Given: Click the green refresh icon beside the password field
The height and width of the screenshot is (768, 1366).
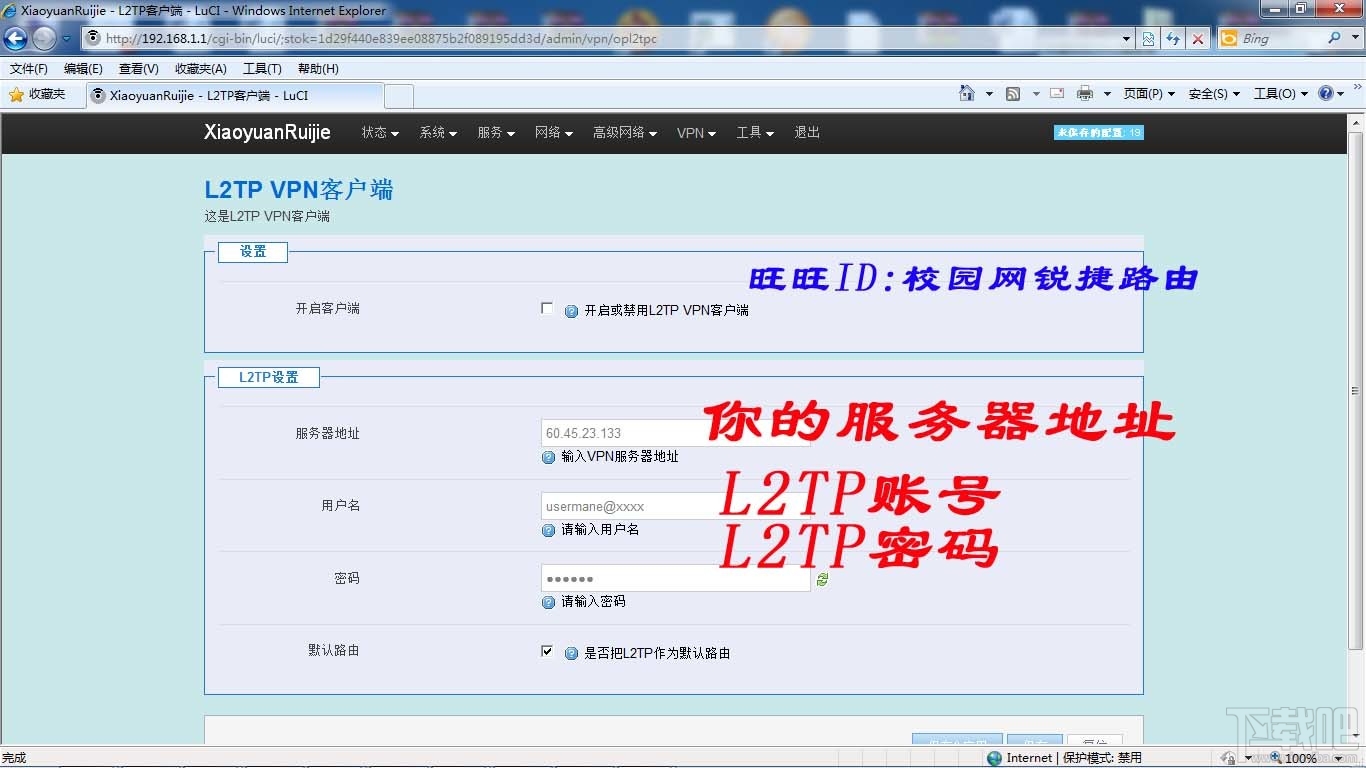Looking at the screenshot, I should pos(822,579).
